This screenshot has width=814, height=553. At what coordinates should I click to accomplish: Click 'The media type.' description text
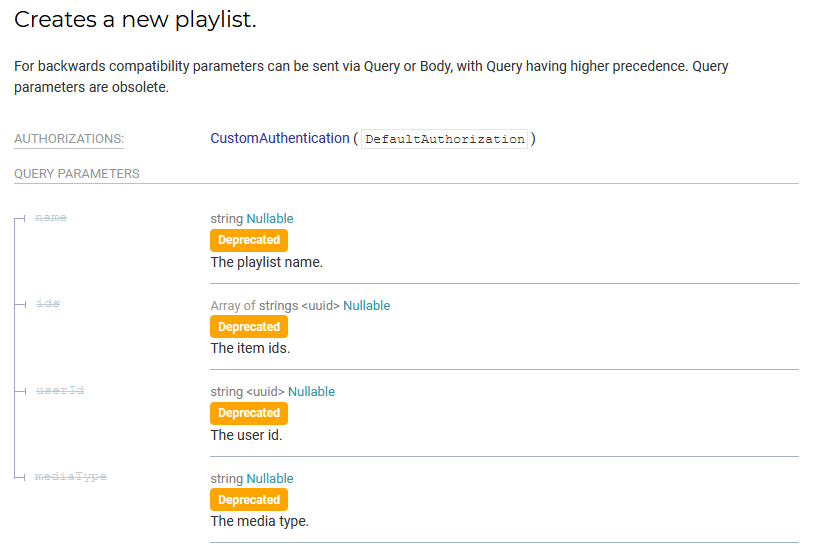tap(259, 521)
